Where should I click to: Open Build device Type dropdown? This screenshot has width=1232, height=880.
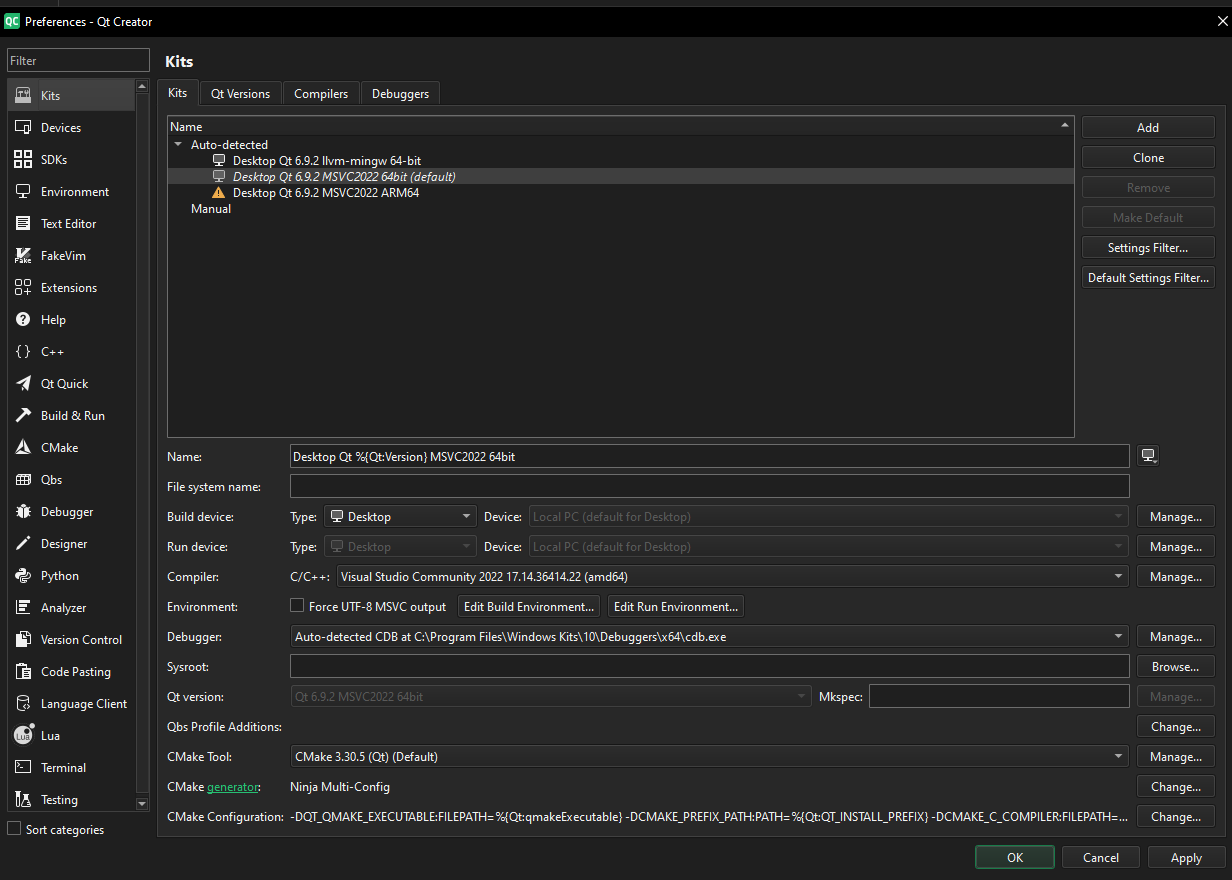(x=400, y=517)
